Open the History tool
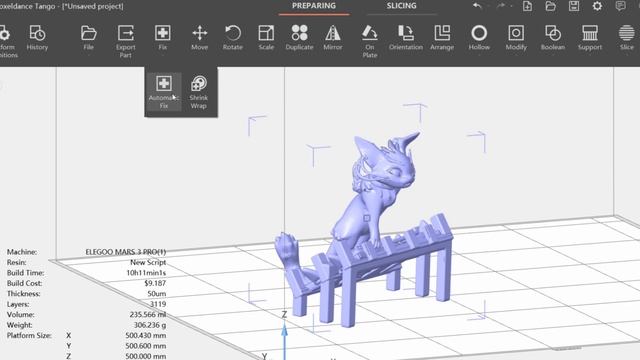Screen dimensions: 640x360 [37, 38]
